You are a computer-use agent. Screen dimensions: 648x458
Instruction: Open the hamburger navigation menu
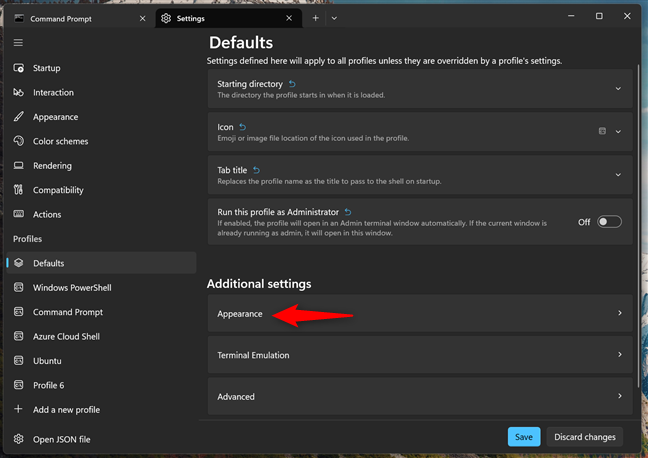click(18, 43)
